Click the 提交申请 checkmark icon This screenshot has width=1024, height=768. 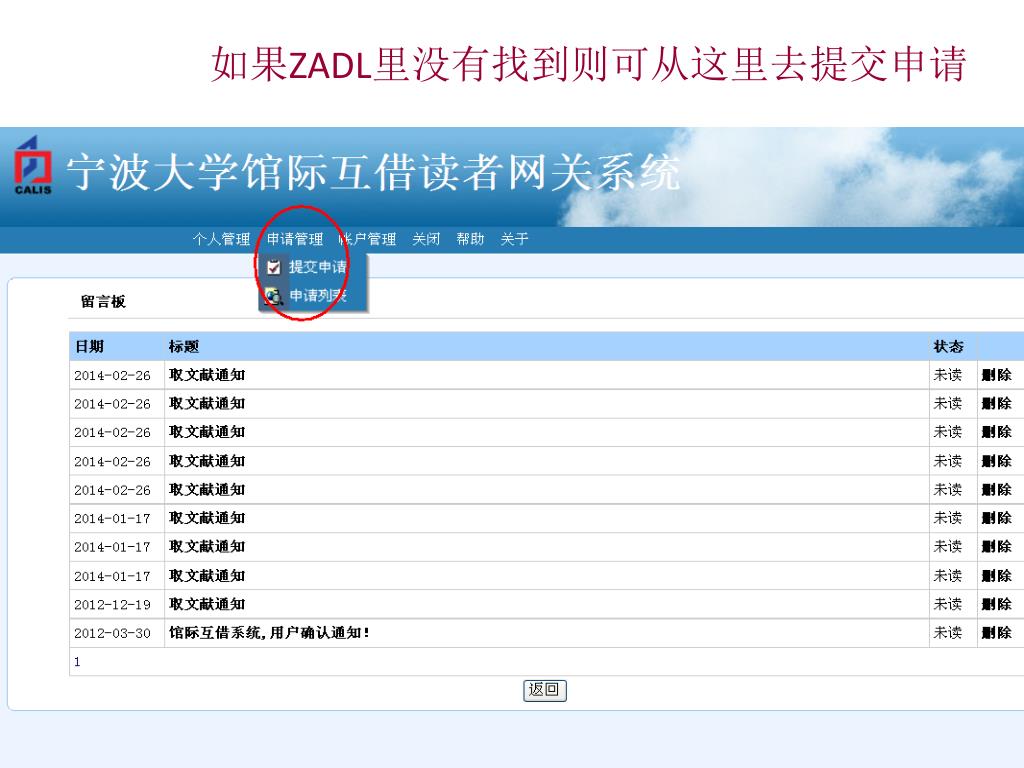274,267
